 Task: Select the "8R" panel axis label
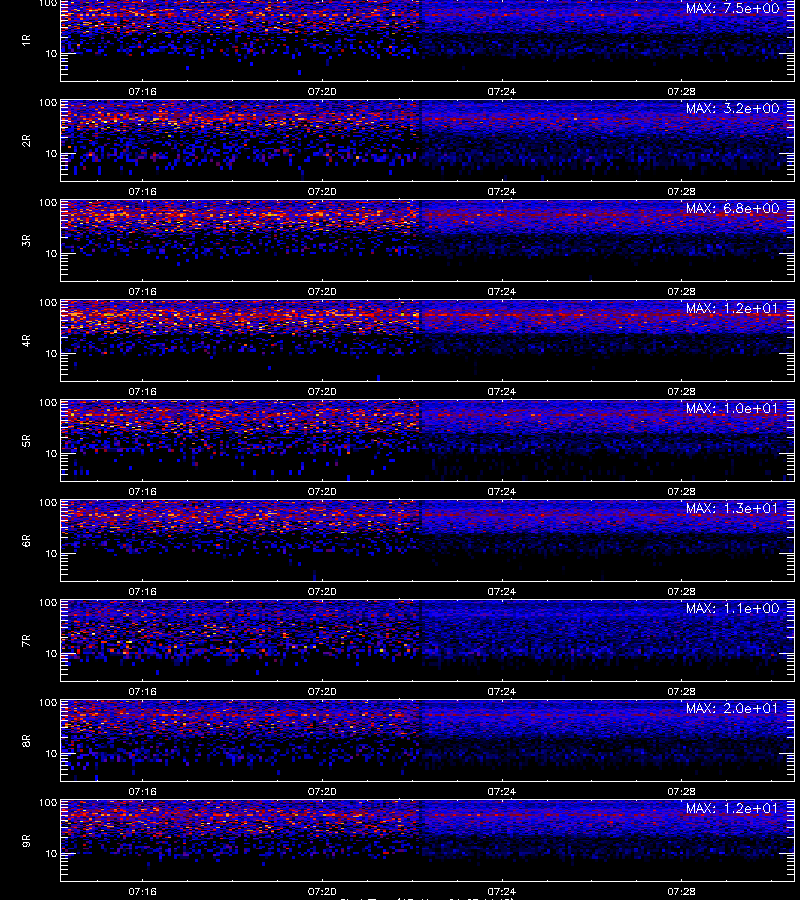click(x=26, y=740)
